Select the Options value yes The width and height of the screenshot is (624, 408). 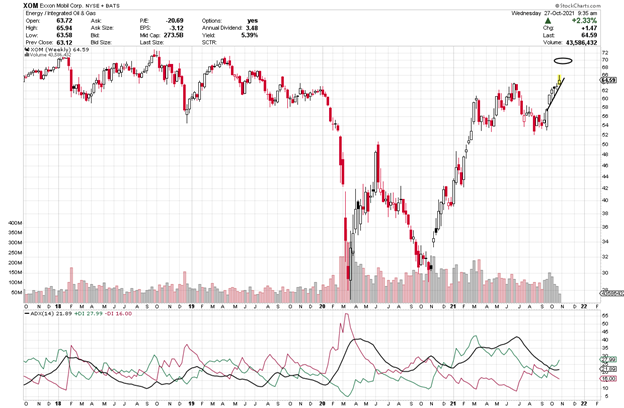click(x=253, y=21)
